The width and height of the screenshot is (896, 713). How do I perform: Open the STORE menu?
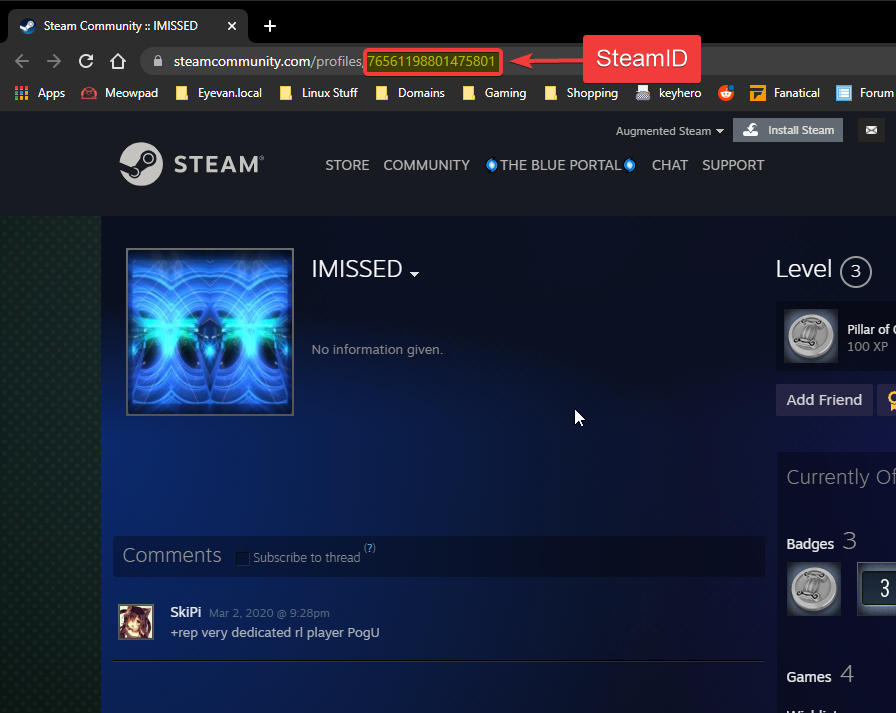347,165
